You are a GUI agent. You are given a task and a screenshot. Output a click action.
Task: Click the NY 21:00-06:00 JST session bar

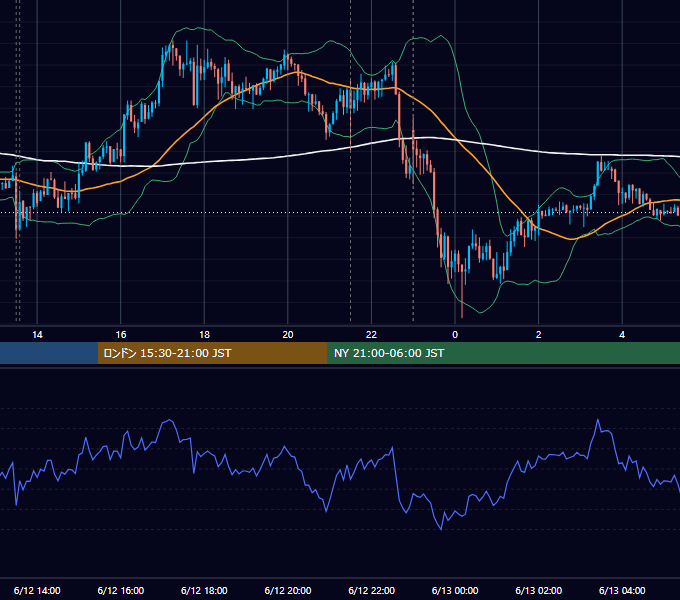[x=503, y=353]
